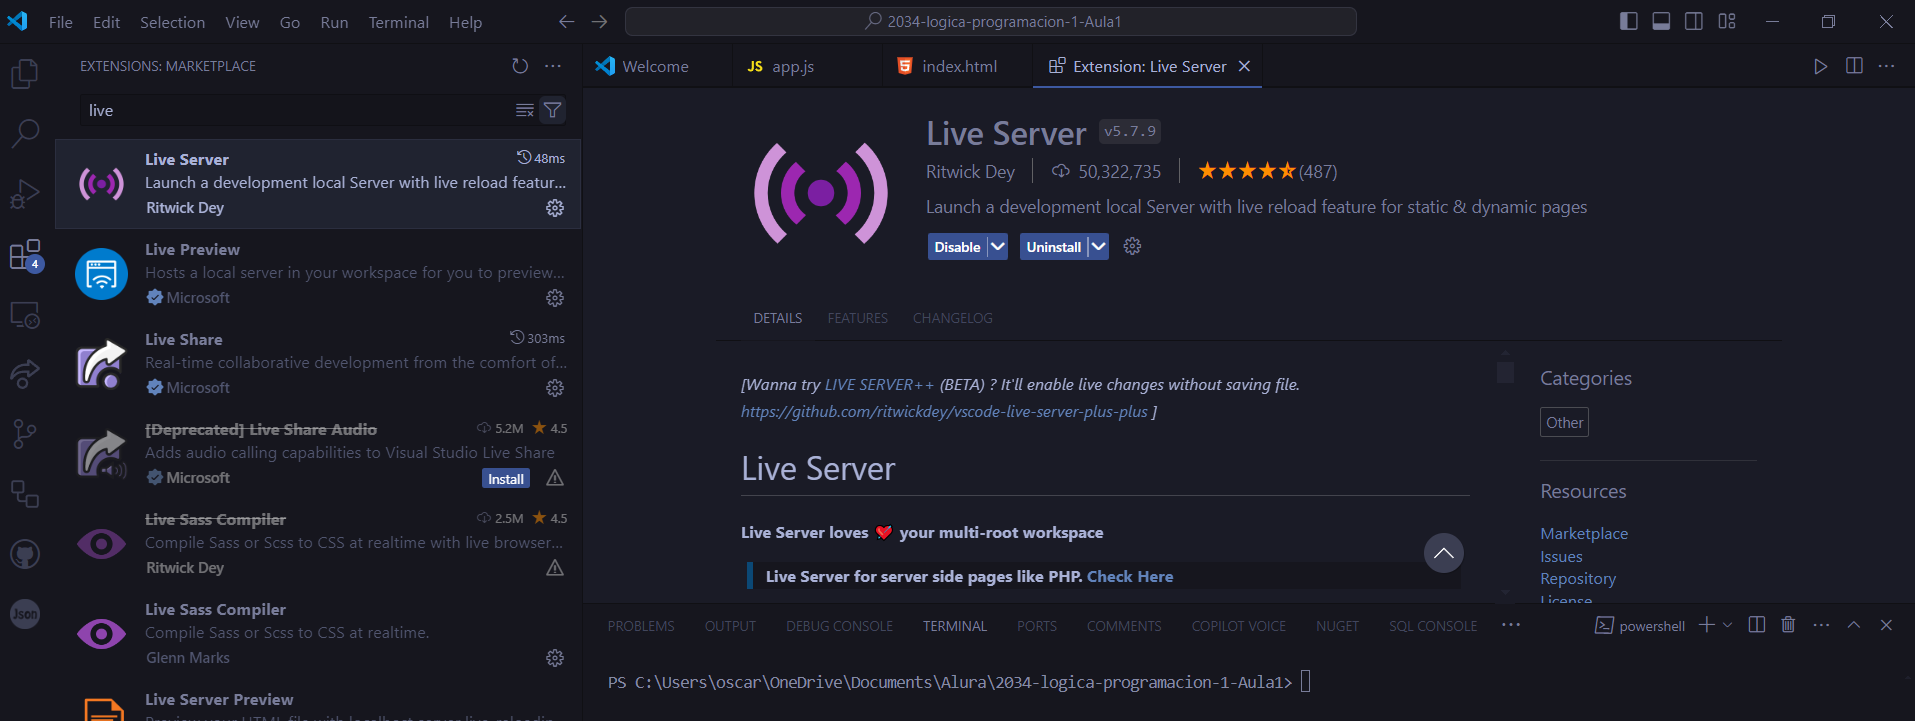Open manage gear for Glenn Marks Live Sass Compiler
This screenshot has height=721, width=1915.
555,658
